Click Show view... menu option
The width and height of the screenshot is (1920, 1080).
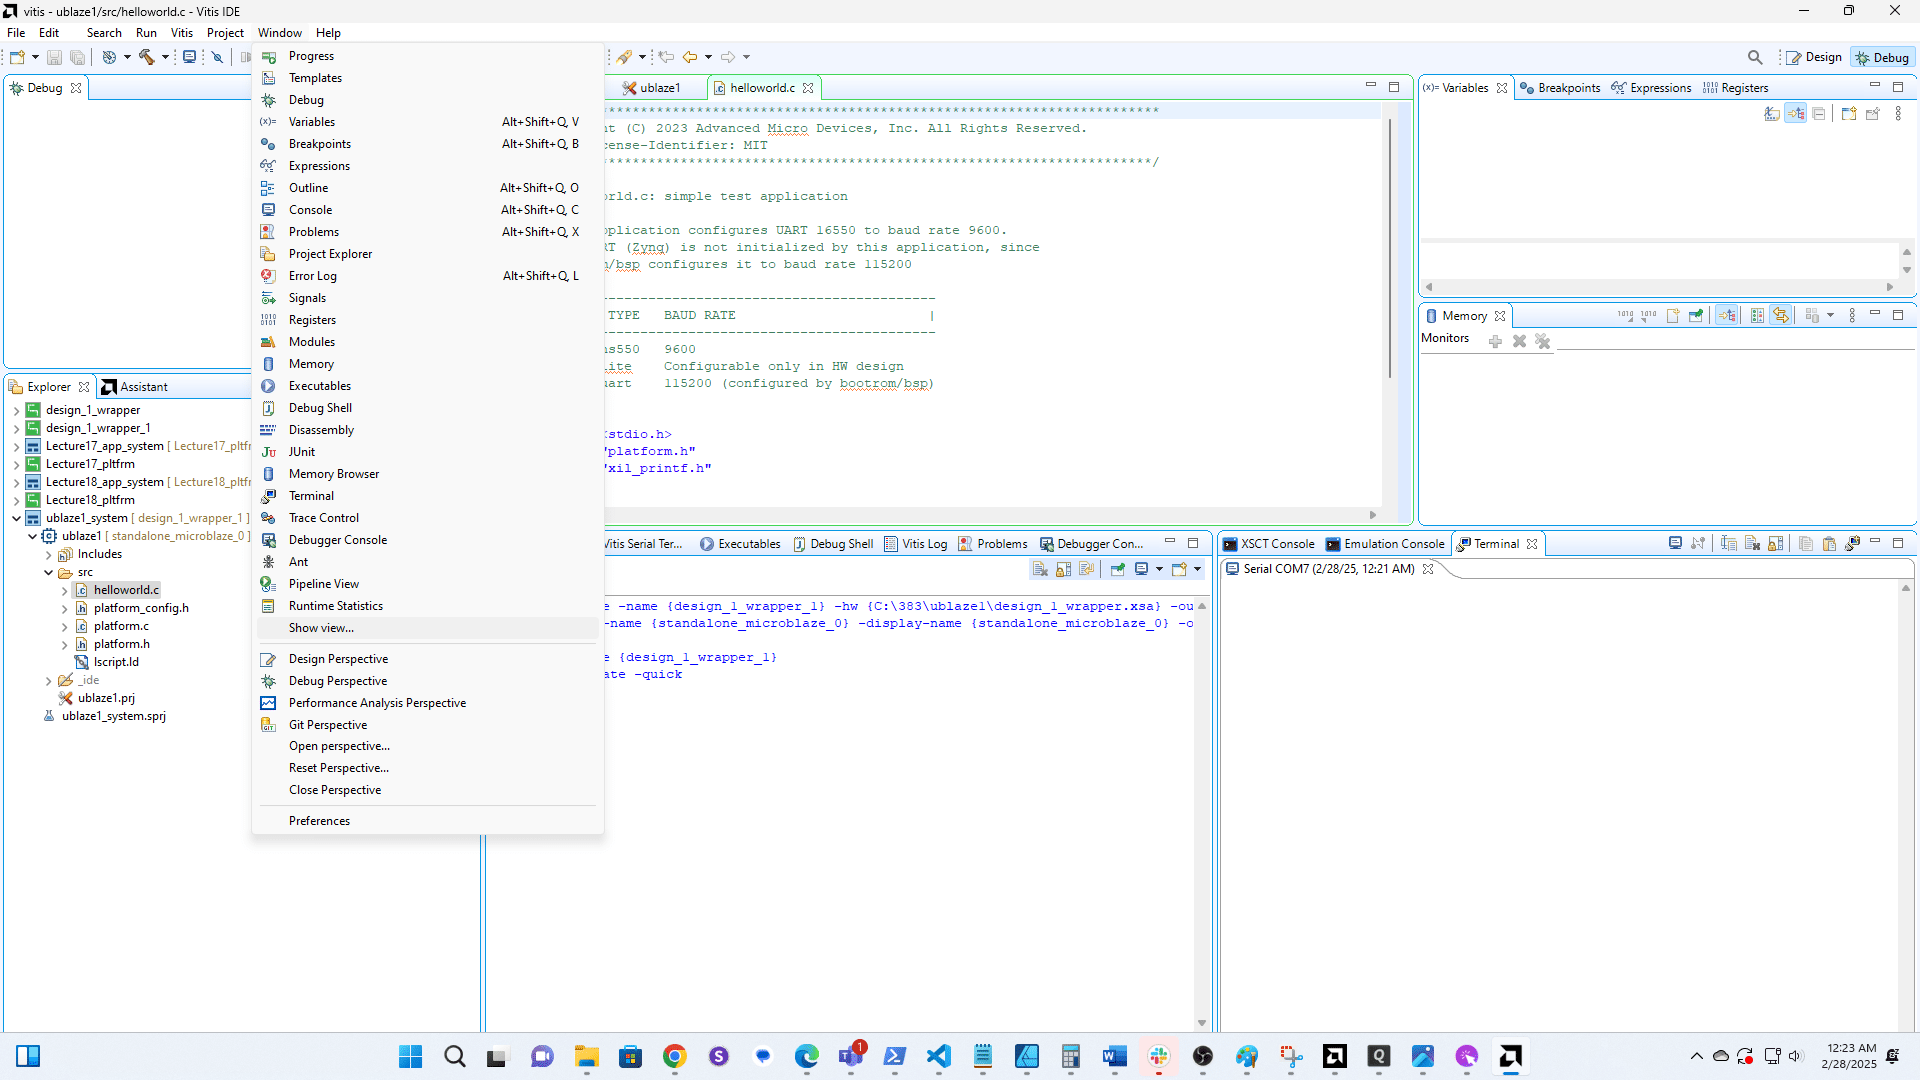(321, 628)
